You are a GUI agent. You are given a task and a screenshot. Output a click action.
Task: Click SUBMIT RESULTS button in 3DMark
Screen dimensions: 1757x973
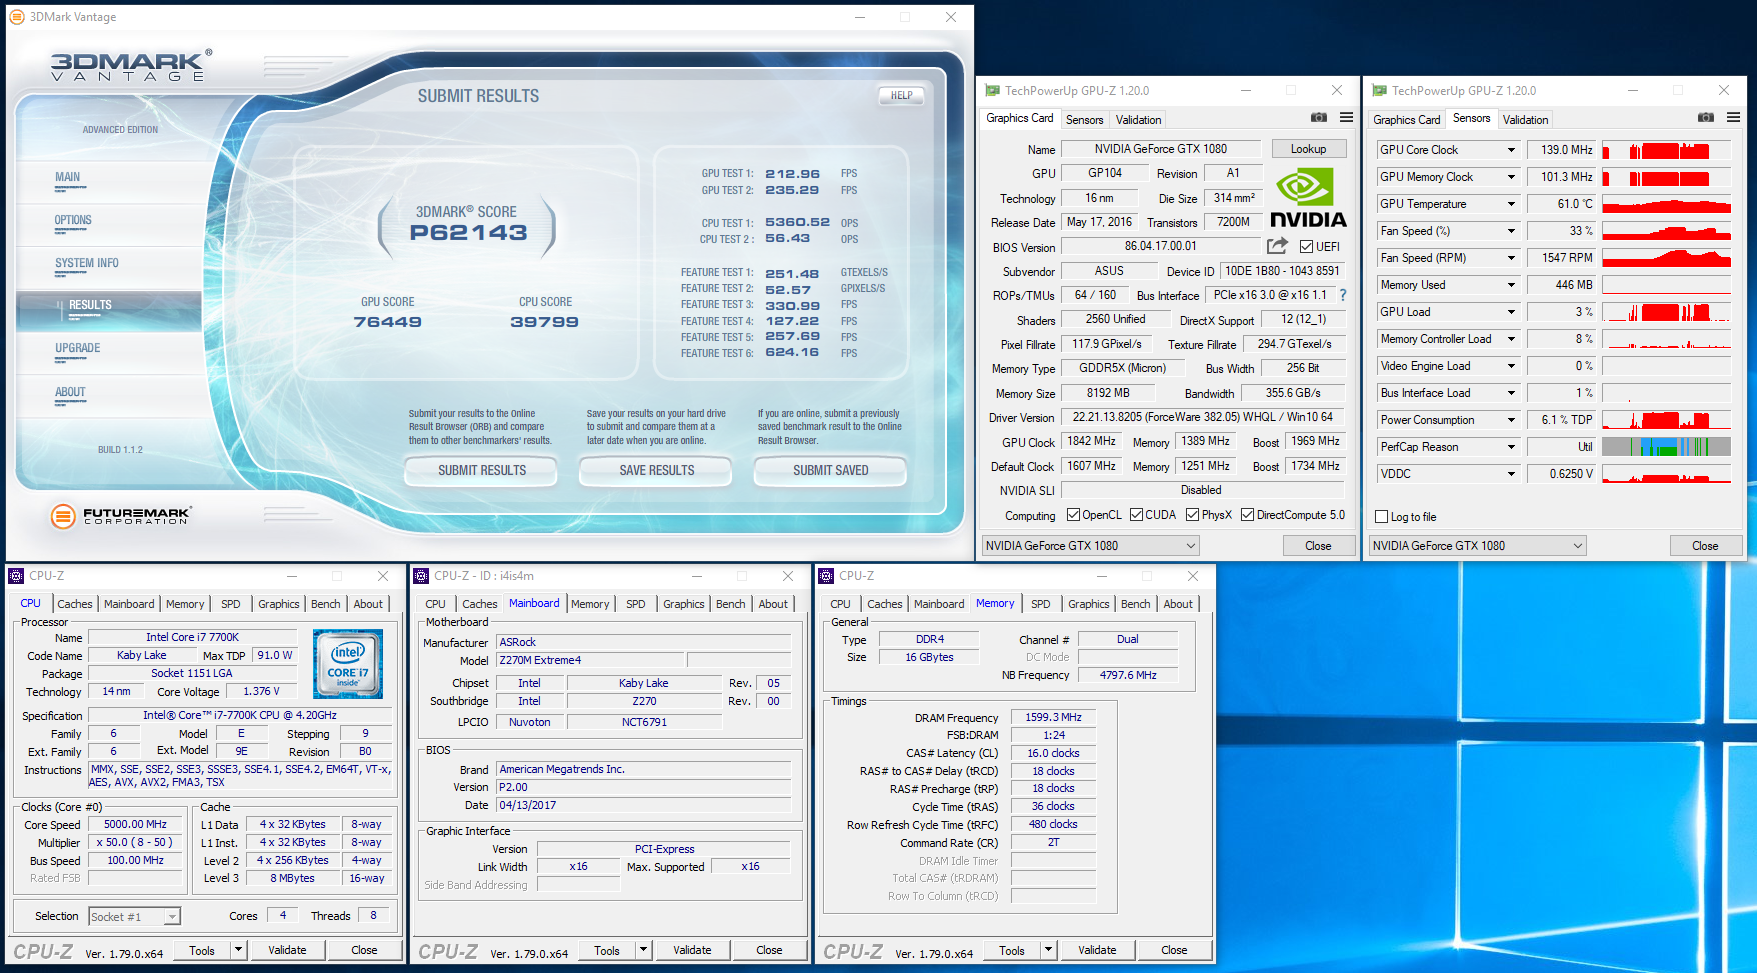point(481,470)
